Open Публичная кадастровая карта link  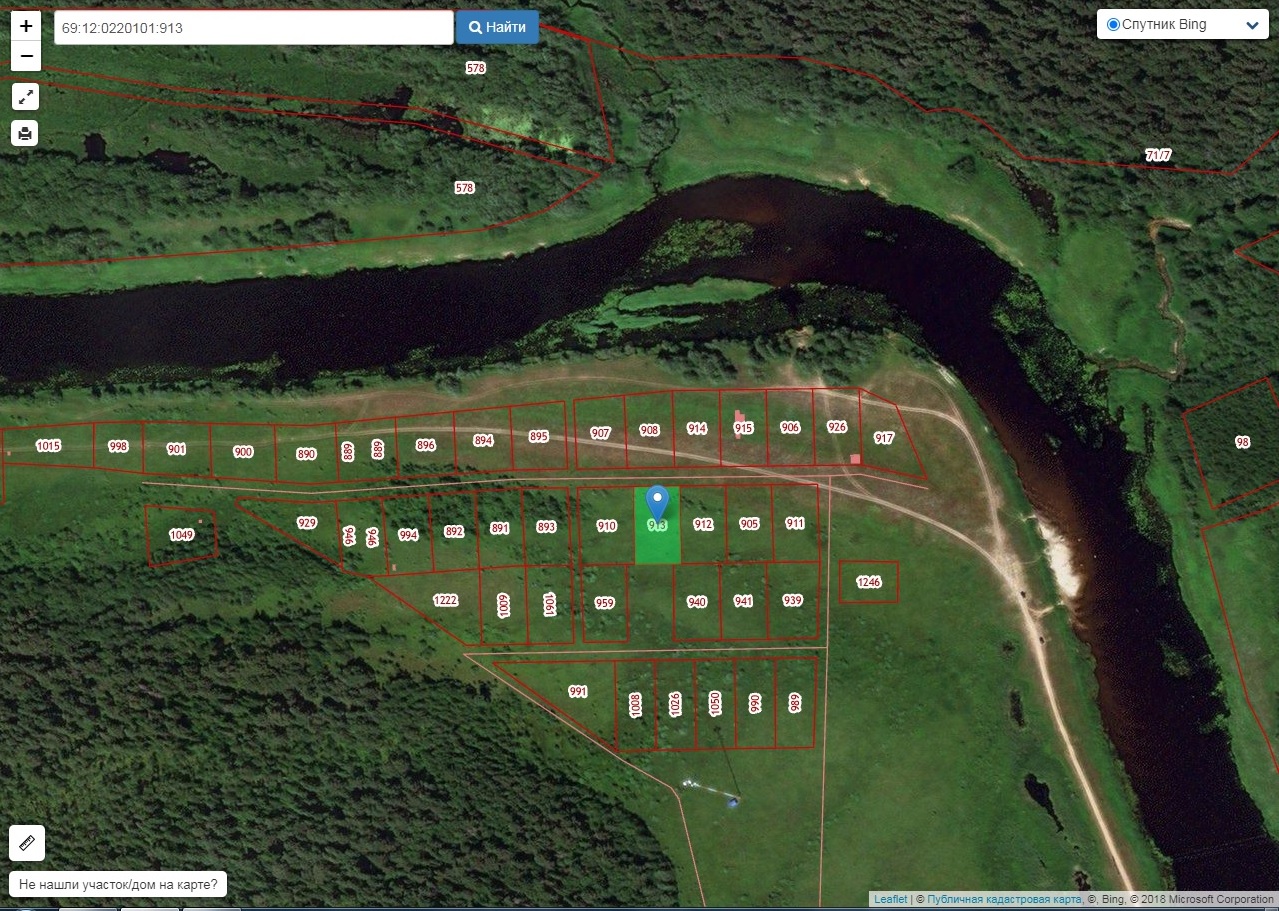tap(1004, 899)
